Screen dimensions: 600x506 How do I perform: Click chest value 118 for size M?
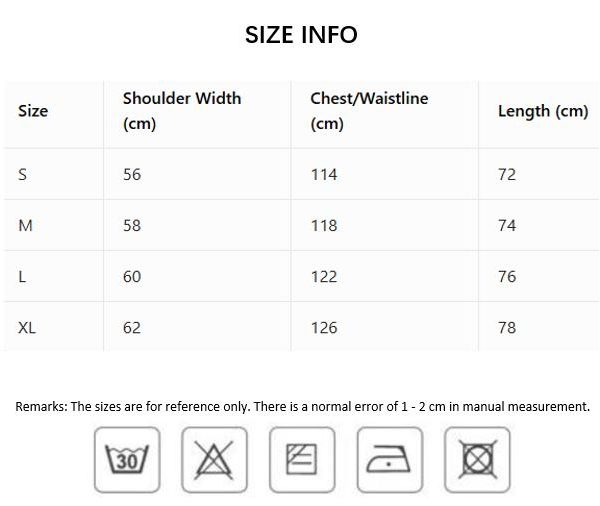324,225
